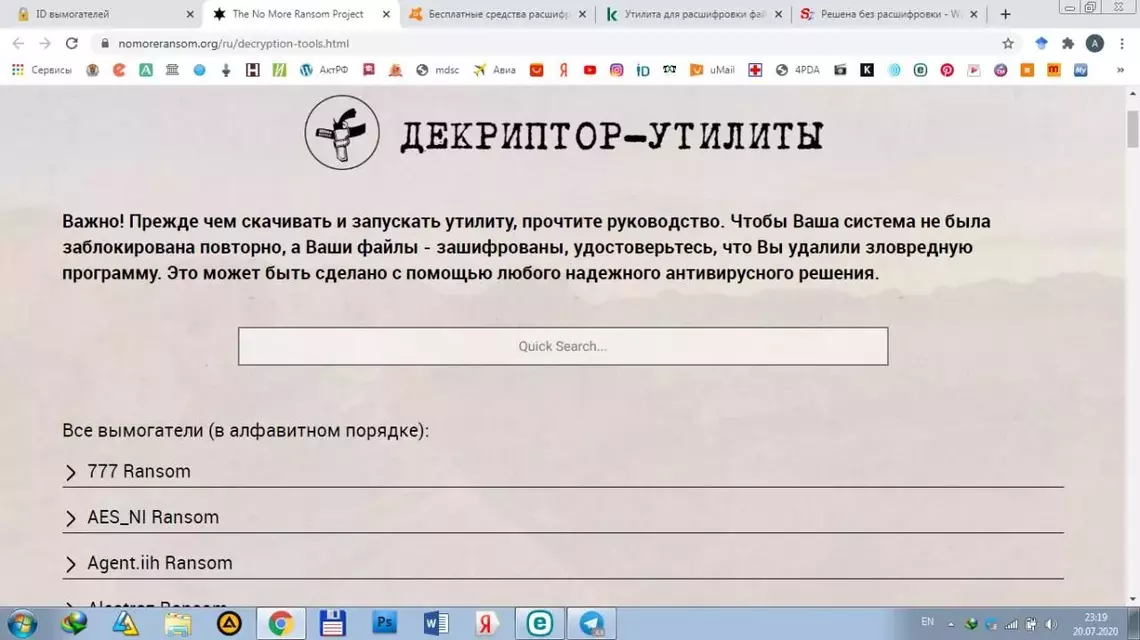1140x640 pixels.
Task: Switch to Решена без расшифровки tab
Action: (x=890, y=14)
